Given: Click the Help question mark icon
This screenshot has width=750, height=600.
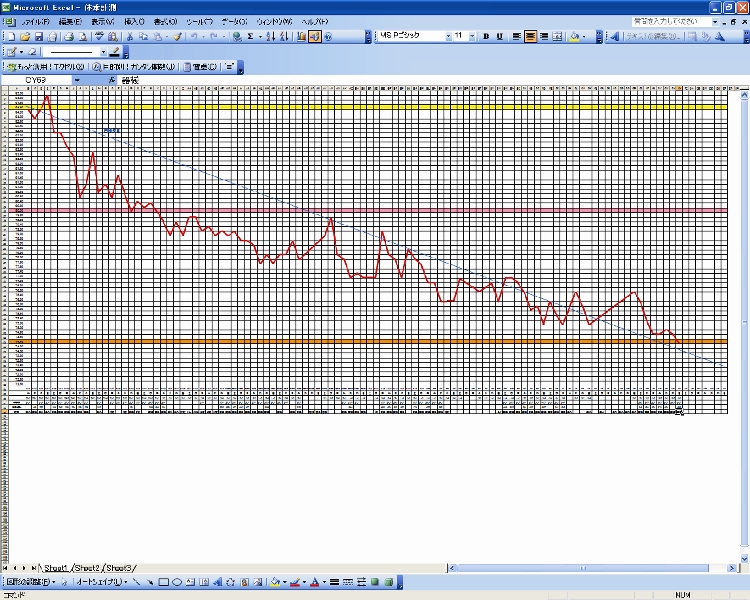Looking at the screenshot, I should 328,36.
